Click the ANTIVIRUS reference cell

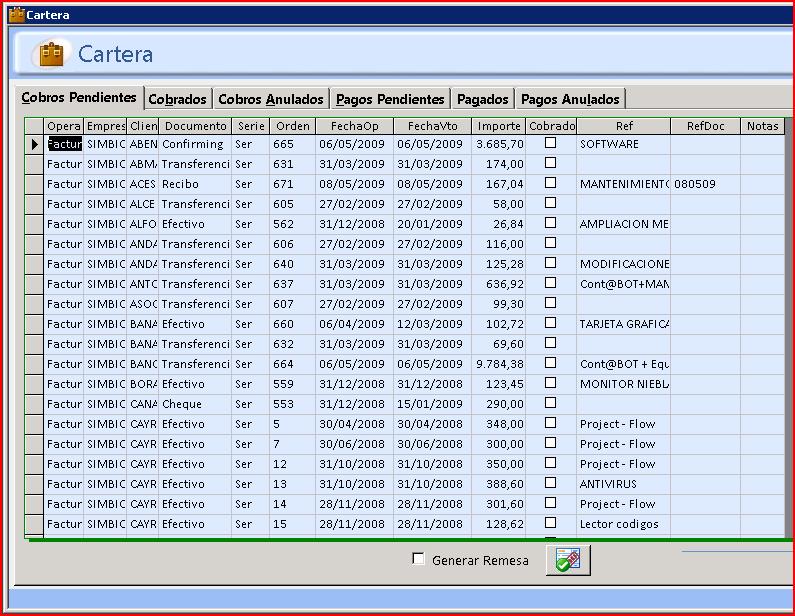coord(624,485)
